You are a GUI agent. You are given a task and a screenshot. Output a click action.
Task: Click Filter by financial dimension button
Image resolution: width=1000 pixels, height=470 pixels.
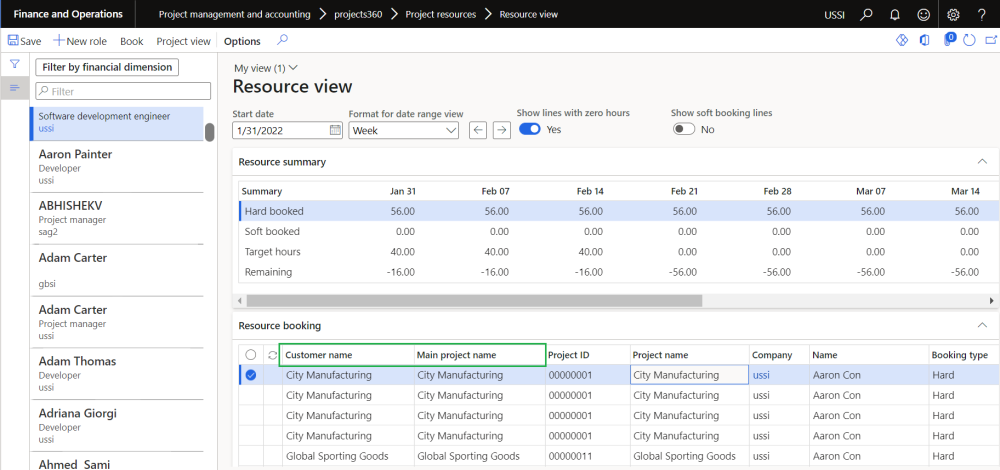pyautogui.click(x=107, y=67)
